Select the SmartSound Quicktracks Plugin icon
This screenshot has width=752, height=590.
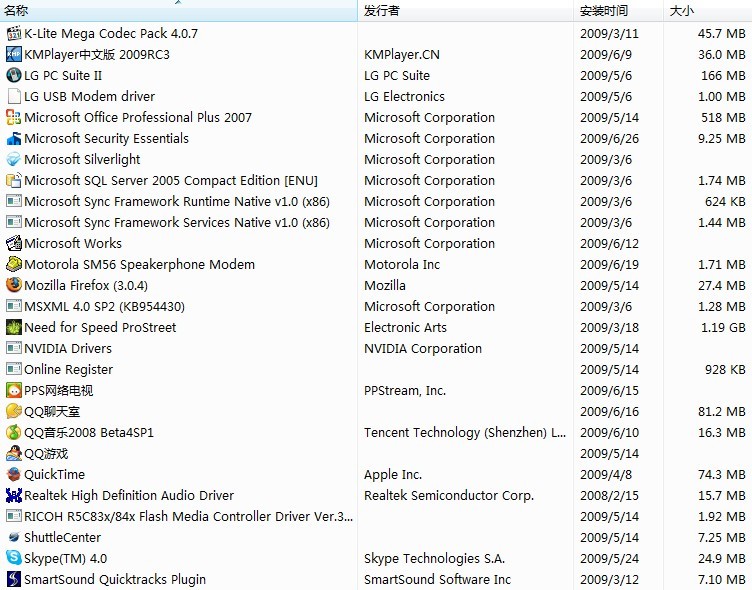click(14, 579)
